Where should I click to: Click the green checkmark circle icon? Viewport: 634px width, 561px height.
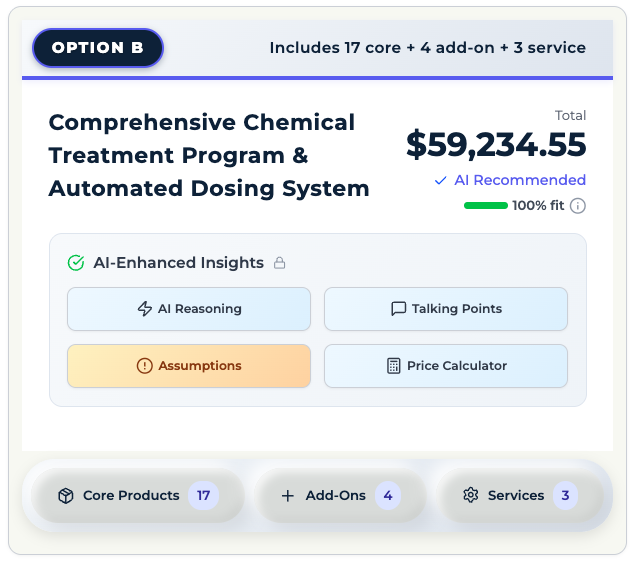75,263
